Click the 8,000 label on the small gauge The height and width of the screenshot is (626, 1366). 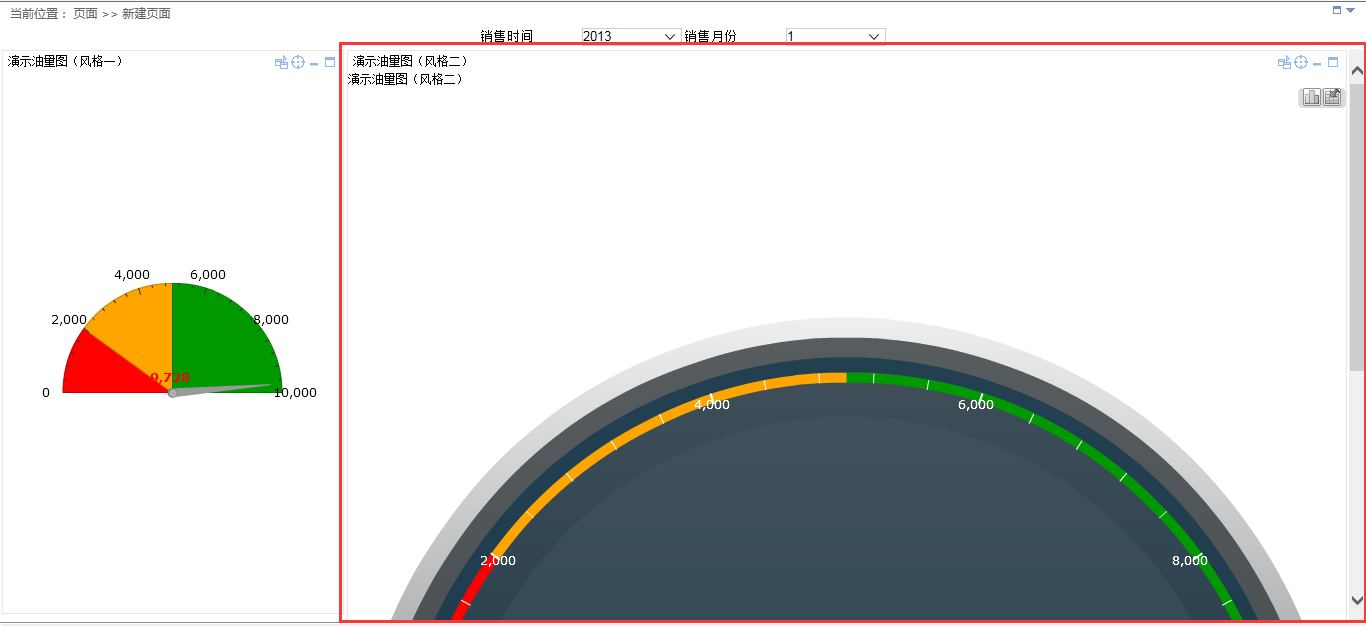271,320
